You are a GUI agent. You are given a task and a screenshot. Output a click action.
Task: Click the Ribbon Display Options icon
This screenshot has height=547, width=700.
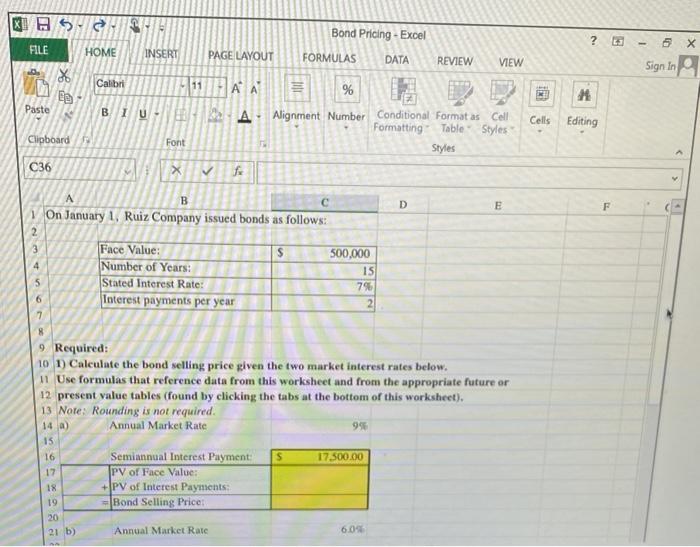pyautogui.click(x=617, y=42)
